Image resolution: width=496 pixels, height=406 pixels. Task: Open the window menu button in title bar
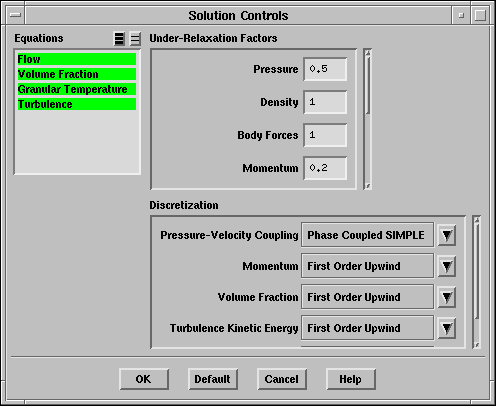tap(15, 15)
